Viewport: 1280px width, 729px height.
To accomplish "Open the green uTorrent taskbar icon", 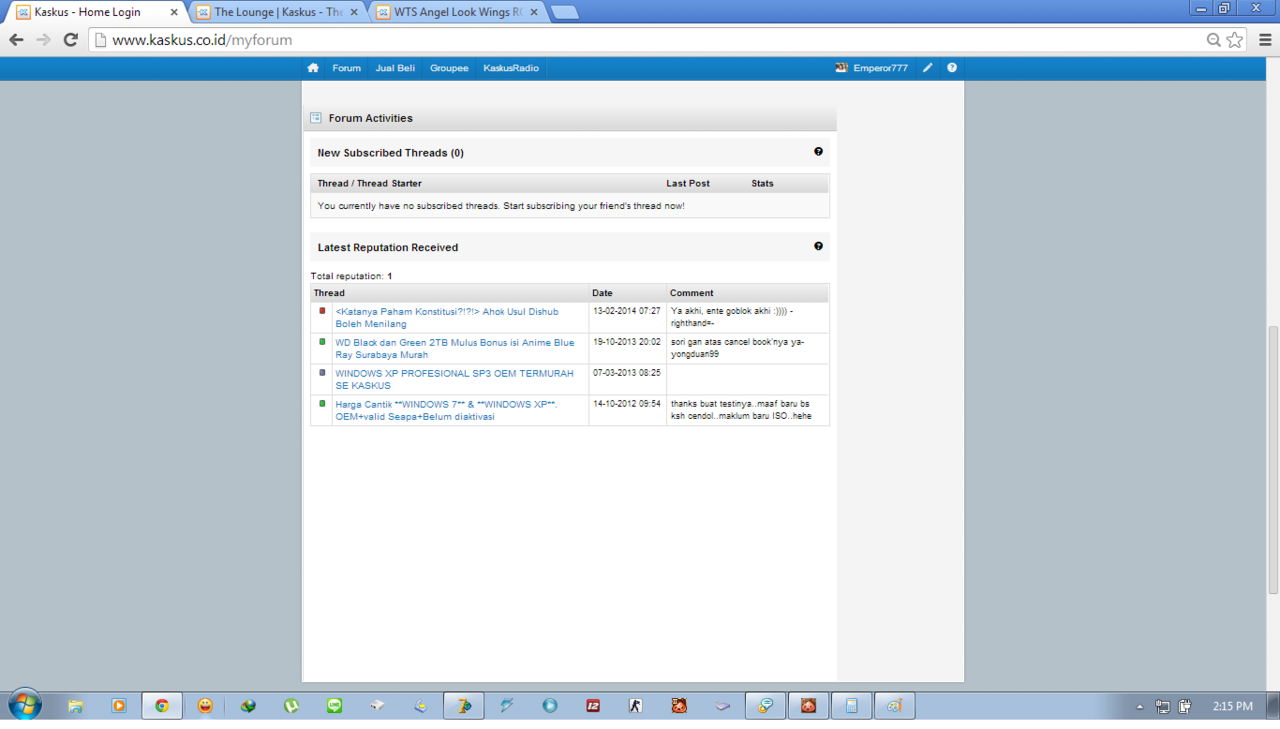I will pyautogui.click(x=291, y=706).
